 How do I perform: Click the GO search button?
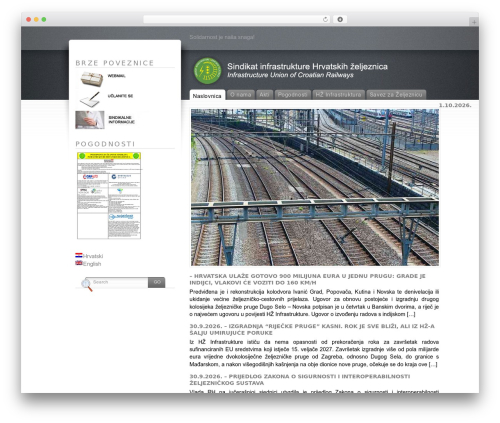pos(157,282)
